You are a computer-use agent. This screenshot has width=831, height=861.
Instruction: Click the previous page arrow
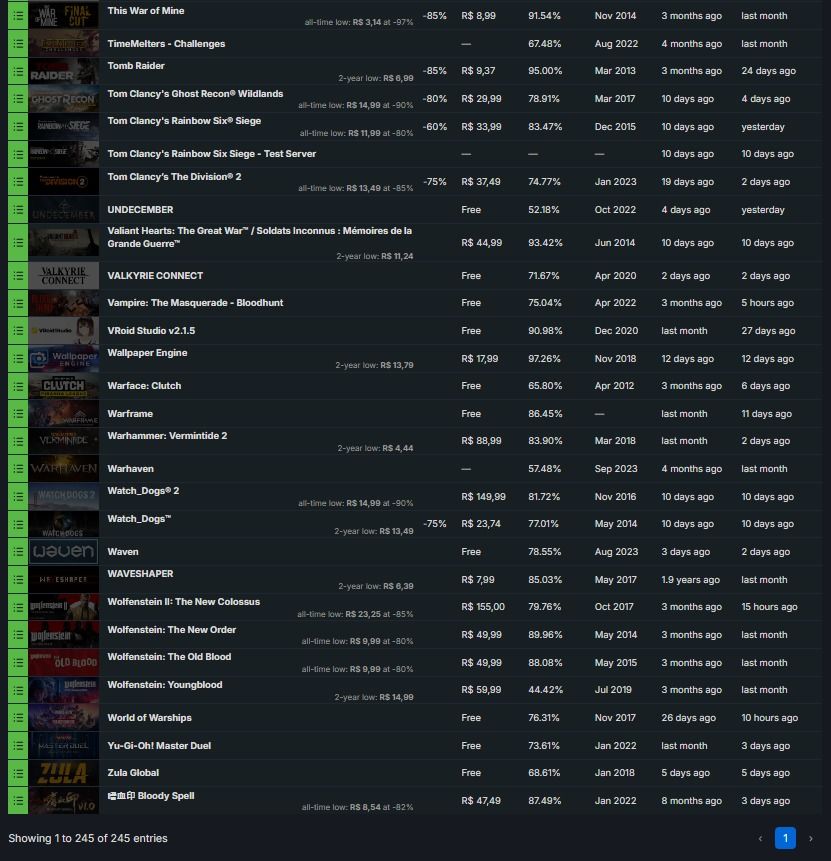(760, 838)
